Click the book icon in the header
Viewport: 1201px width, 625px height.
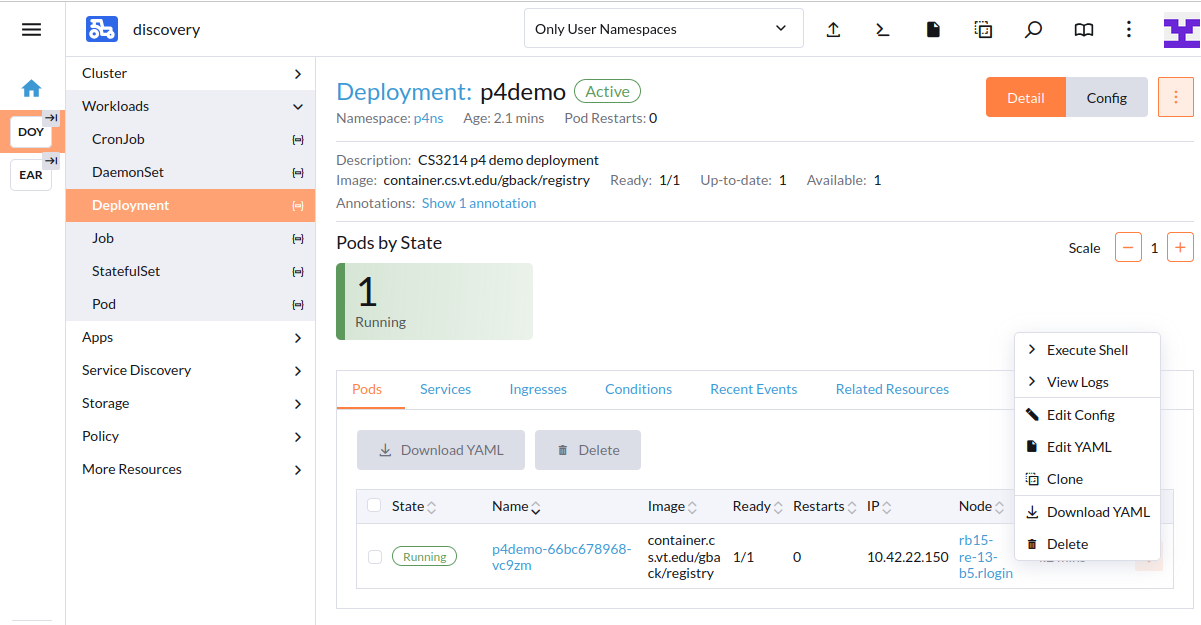point(1083,30)
